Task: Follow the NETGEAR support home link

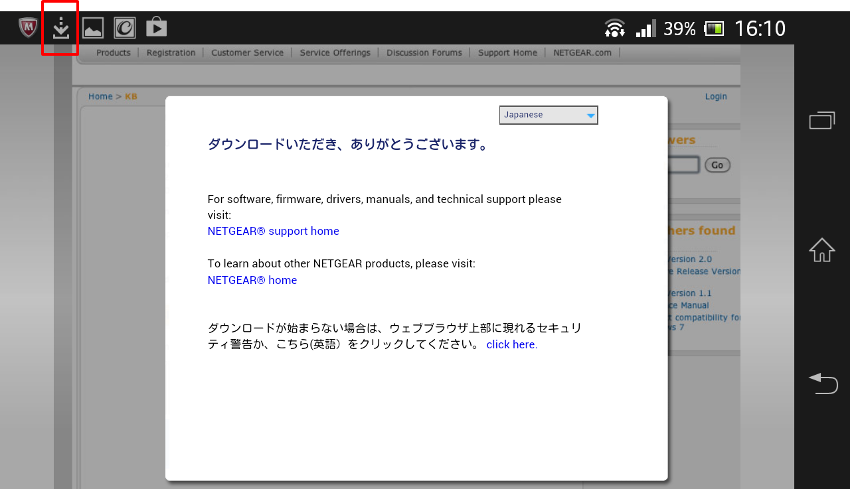Action: 273,231
